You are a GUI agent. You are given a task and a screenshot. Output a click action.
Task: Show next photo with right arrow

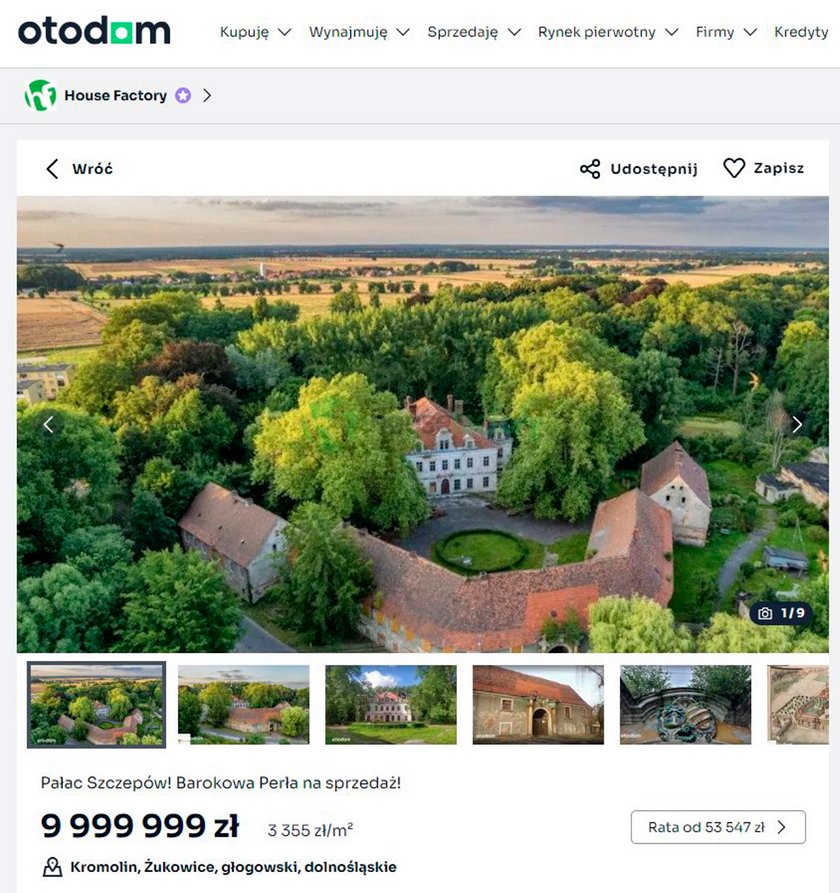(797, 424)
